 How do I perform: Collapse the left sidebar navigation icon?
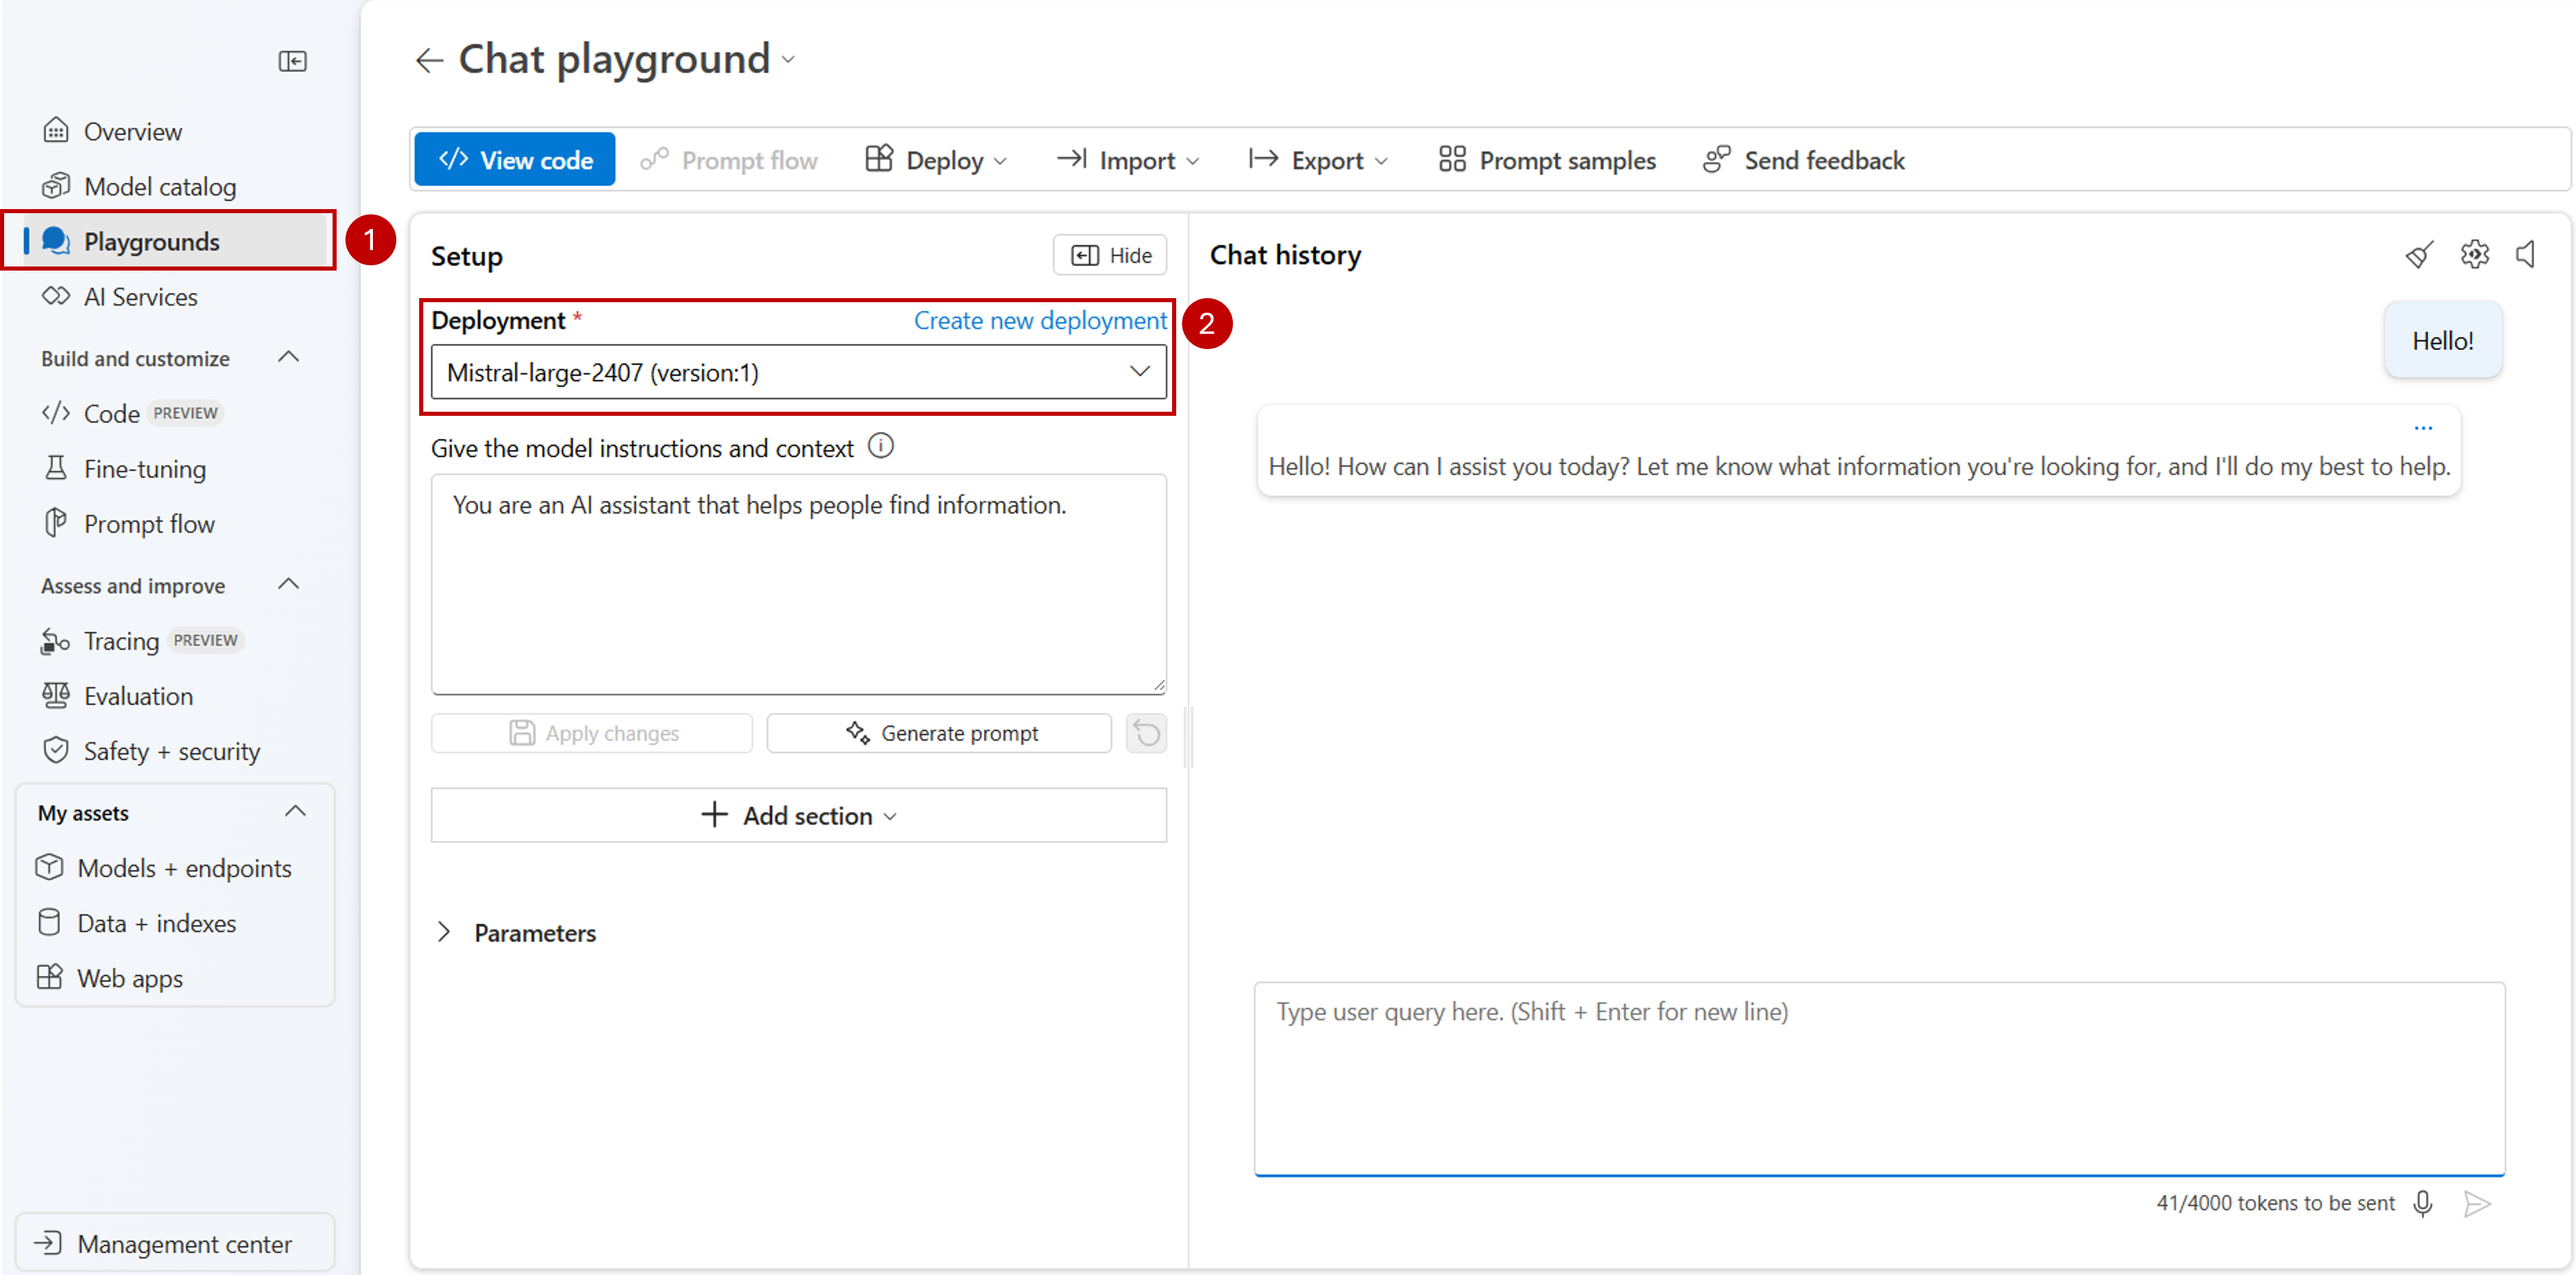coord(292,62)
